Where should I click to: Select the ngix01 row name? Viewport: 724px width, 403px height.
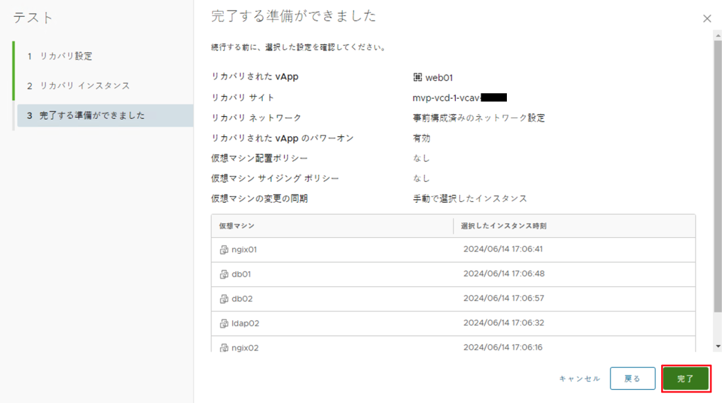click(244, 249)
